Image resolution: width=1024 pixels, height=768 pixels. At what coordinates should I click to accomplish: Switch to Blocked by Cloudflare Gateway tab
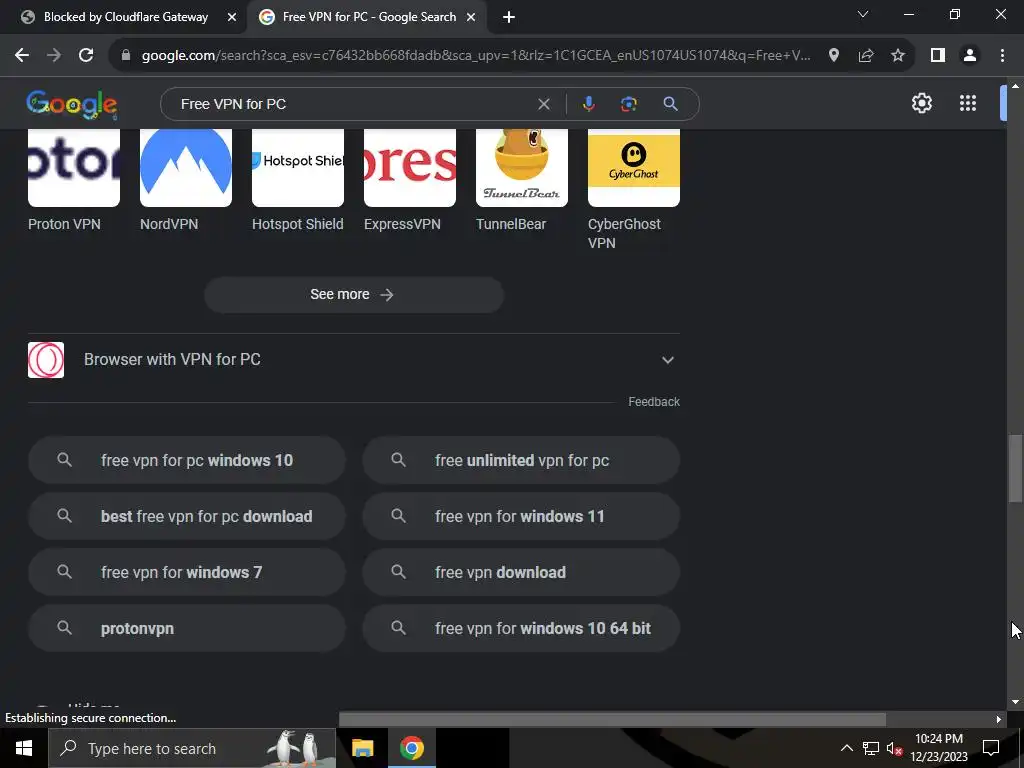[x=124, y=18]
